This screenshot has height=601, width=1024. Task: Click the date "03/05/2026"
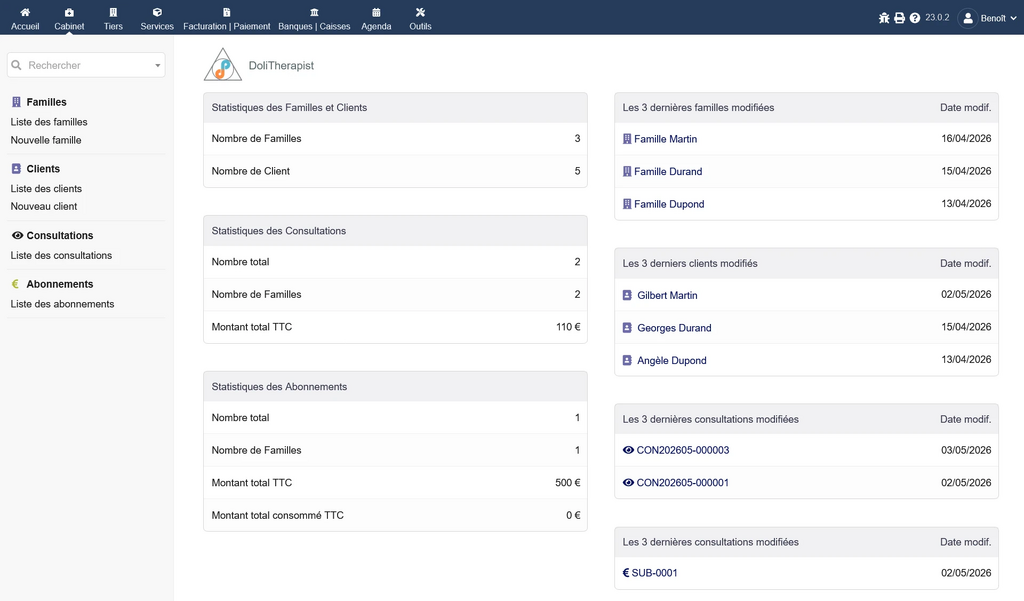click(x=966, y=450)
